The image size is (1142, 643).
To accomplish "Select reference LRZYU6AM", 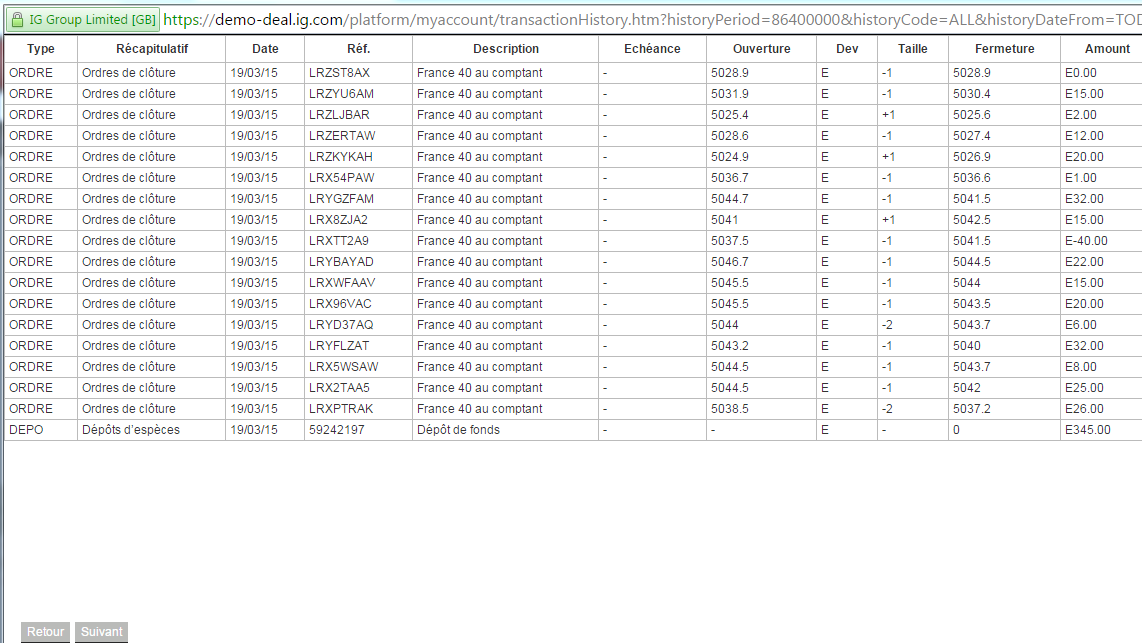I will [342, 94].
